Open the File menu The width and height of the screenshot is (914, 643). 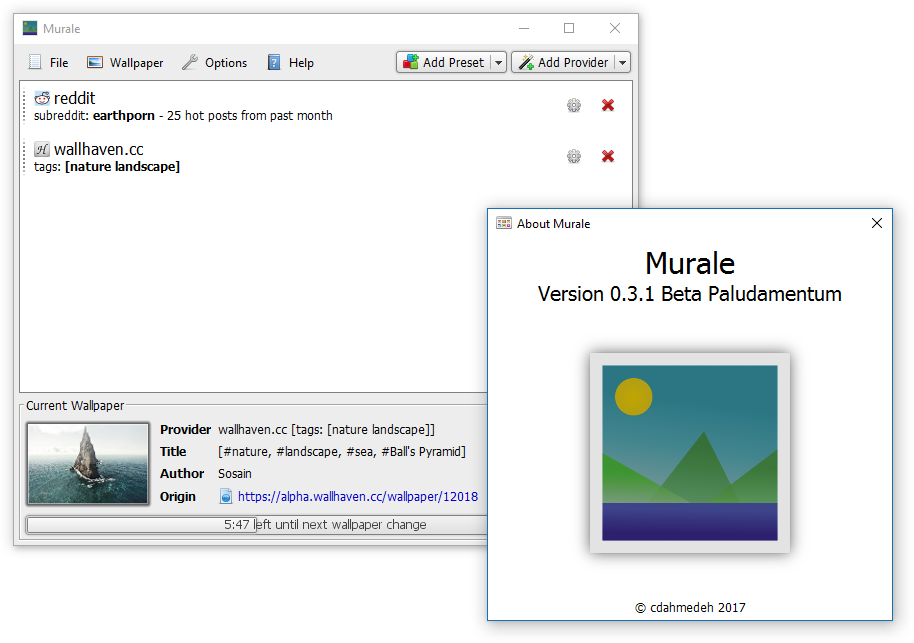coord(49,62)
